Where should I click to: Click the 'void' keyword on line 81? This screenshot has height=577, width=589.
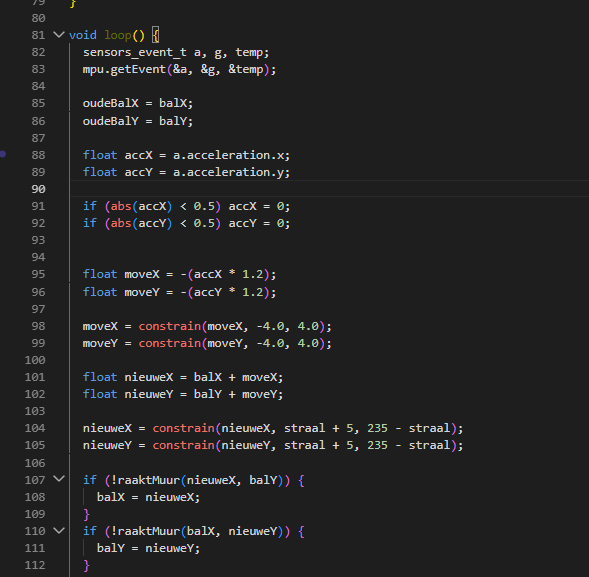(x=83, y=35)
